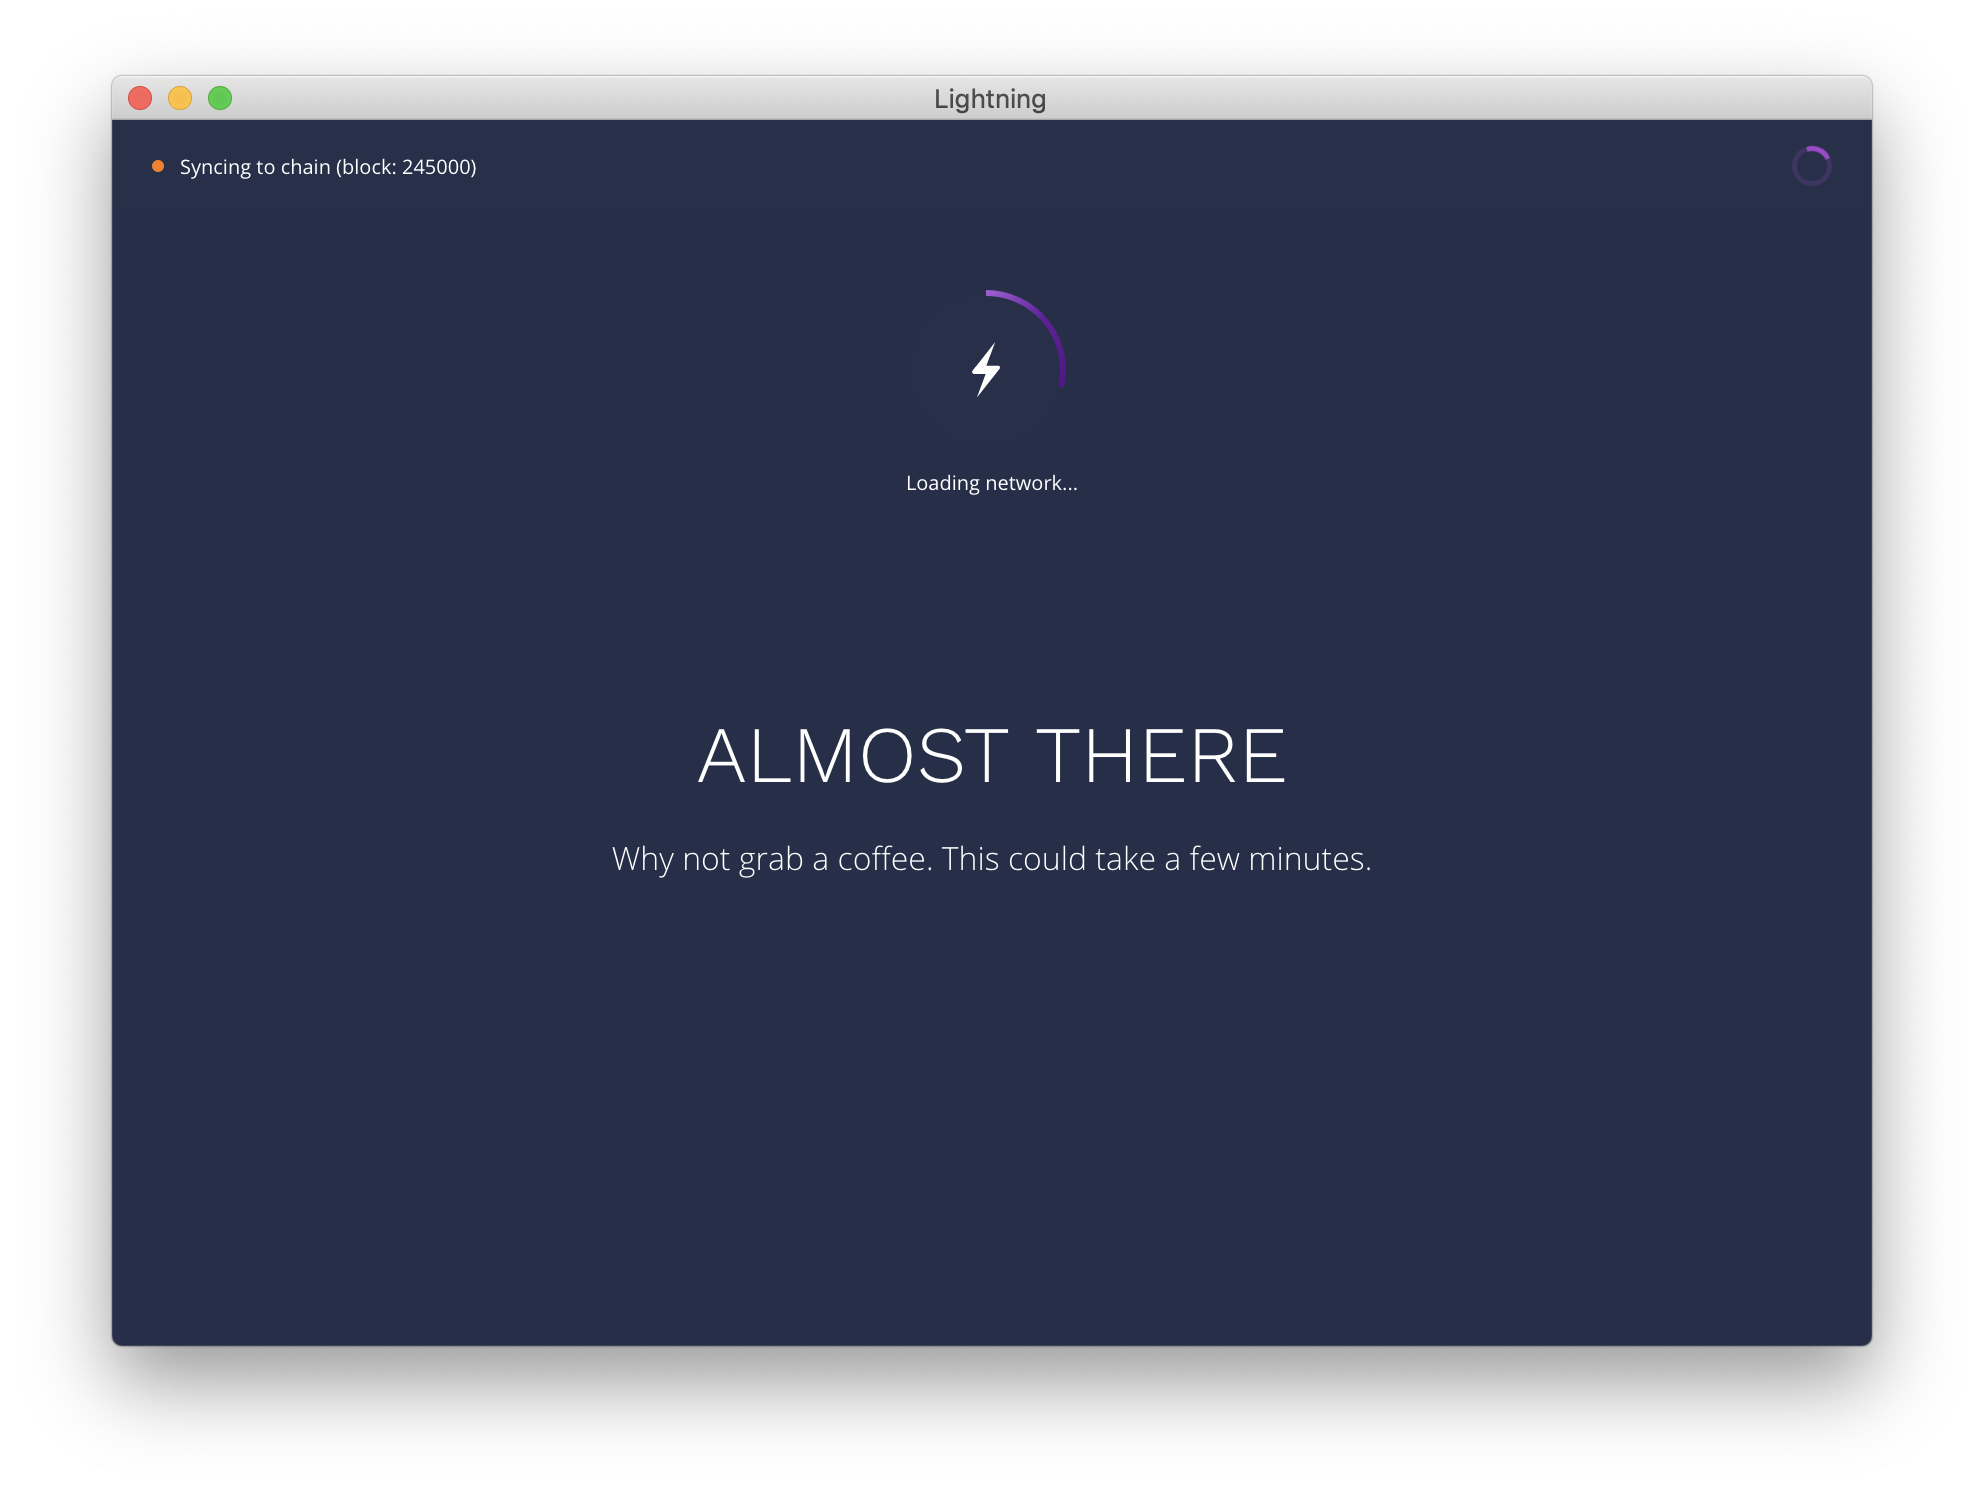Click the 'ALMOST THERE' heading

click(991, 756)
